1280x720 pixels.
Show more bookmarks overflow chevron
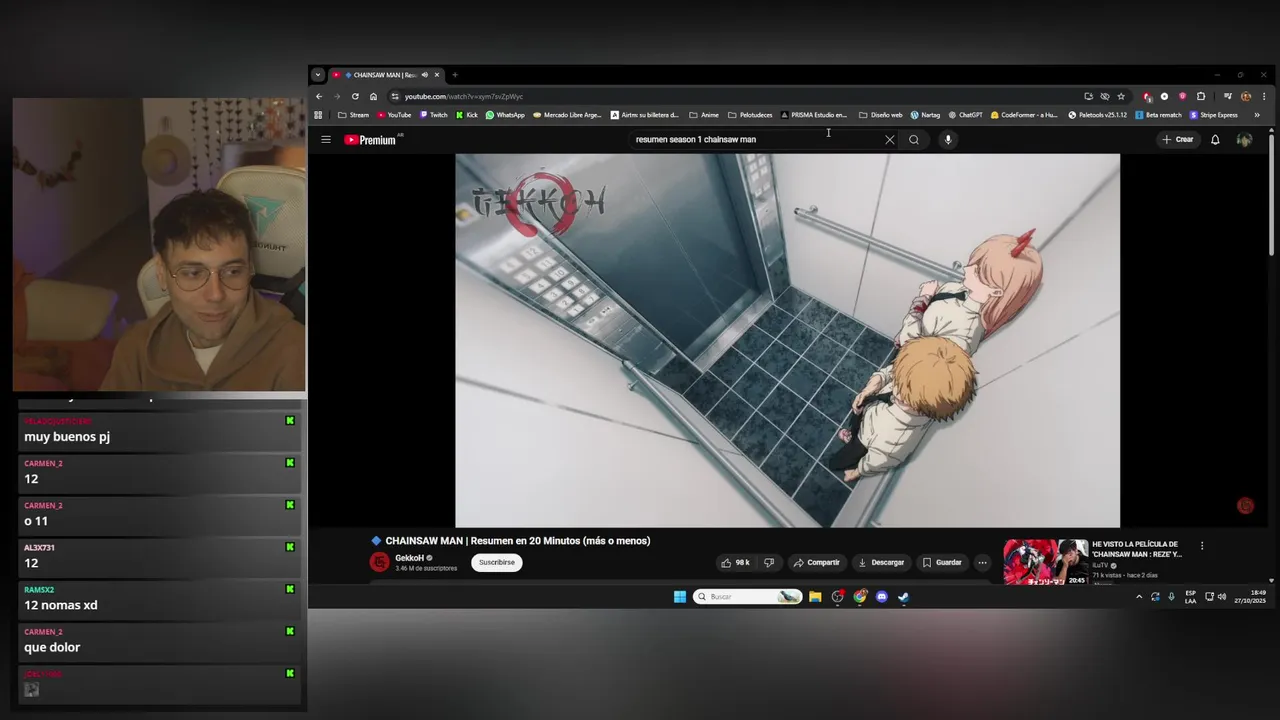click(1257, 115)
